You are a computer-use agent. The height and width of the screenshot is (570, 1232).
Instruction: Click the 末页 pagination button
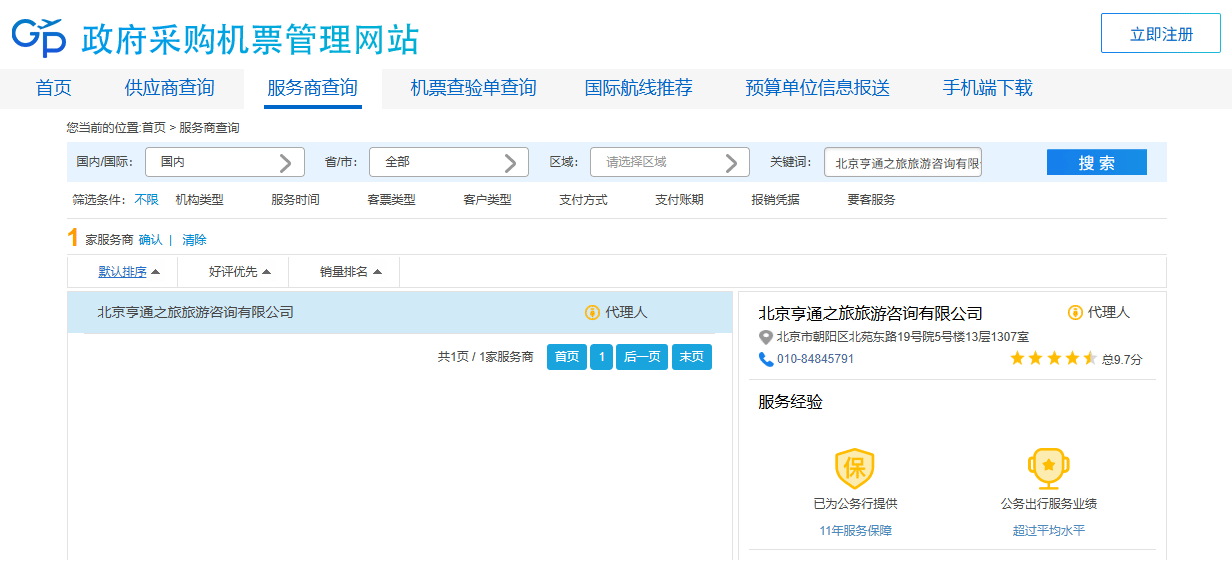(692, 357)
